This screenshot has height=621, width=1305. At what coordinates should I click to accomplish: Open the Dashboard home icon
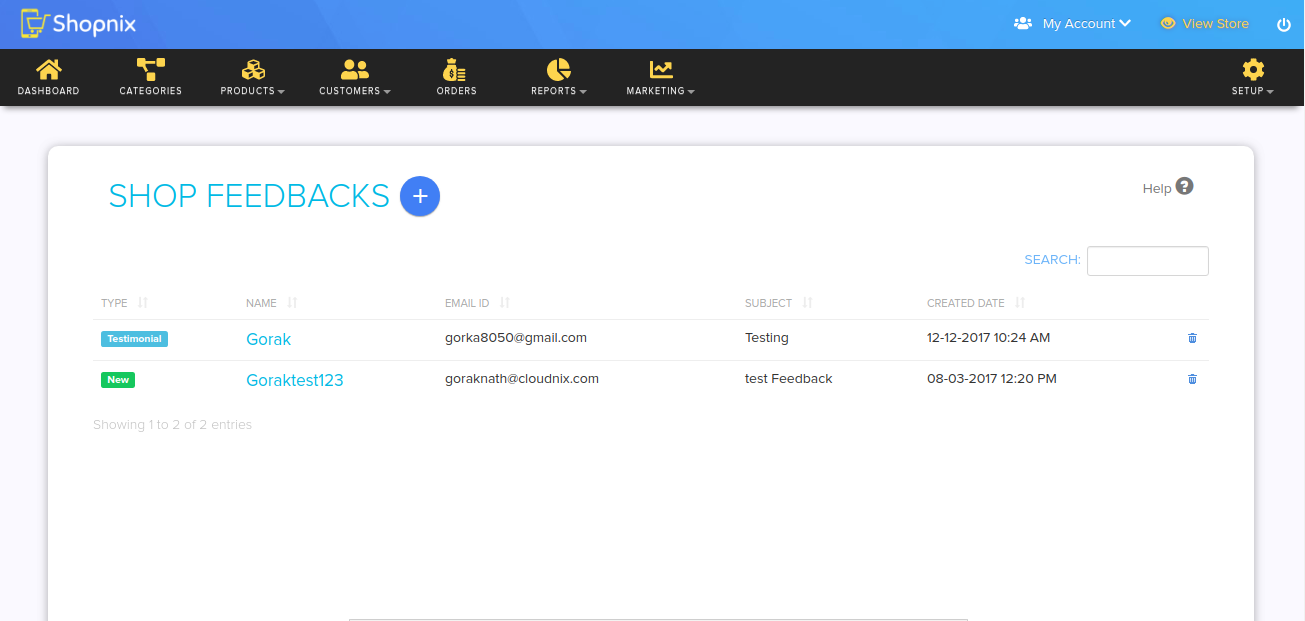pyautogui.click(x=48, y=70)
